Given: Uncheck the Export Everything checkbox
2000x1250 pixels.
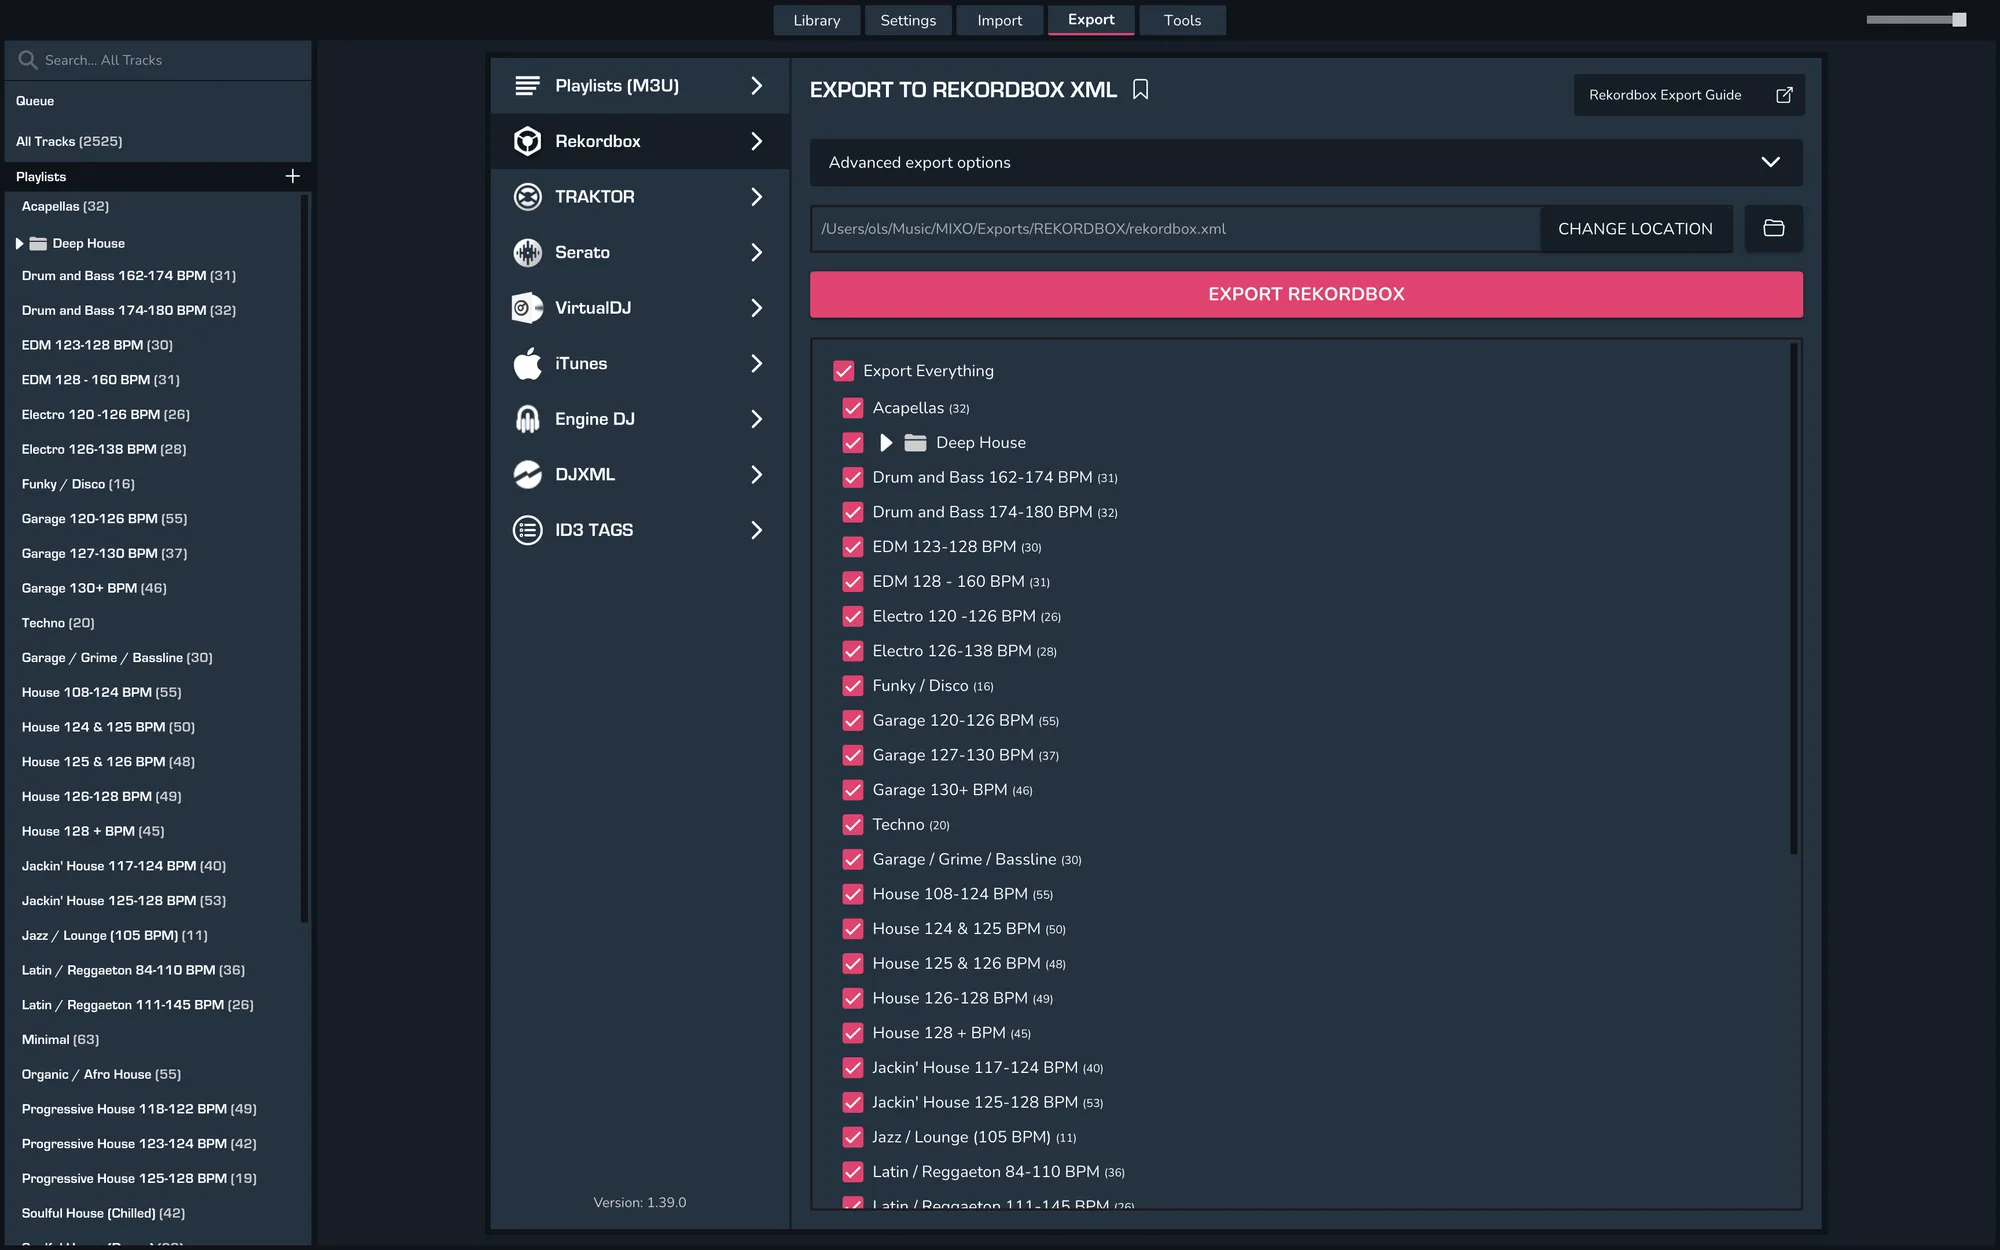Looking at the screenshot, I should coord(843,371).
